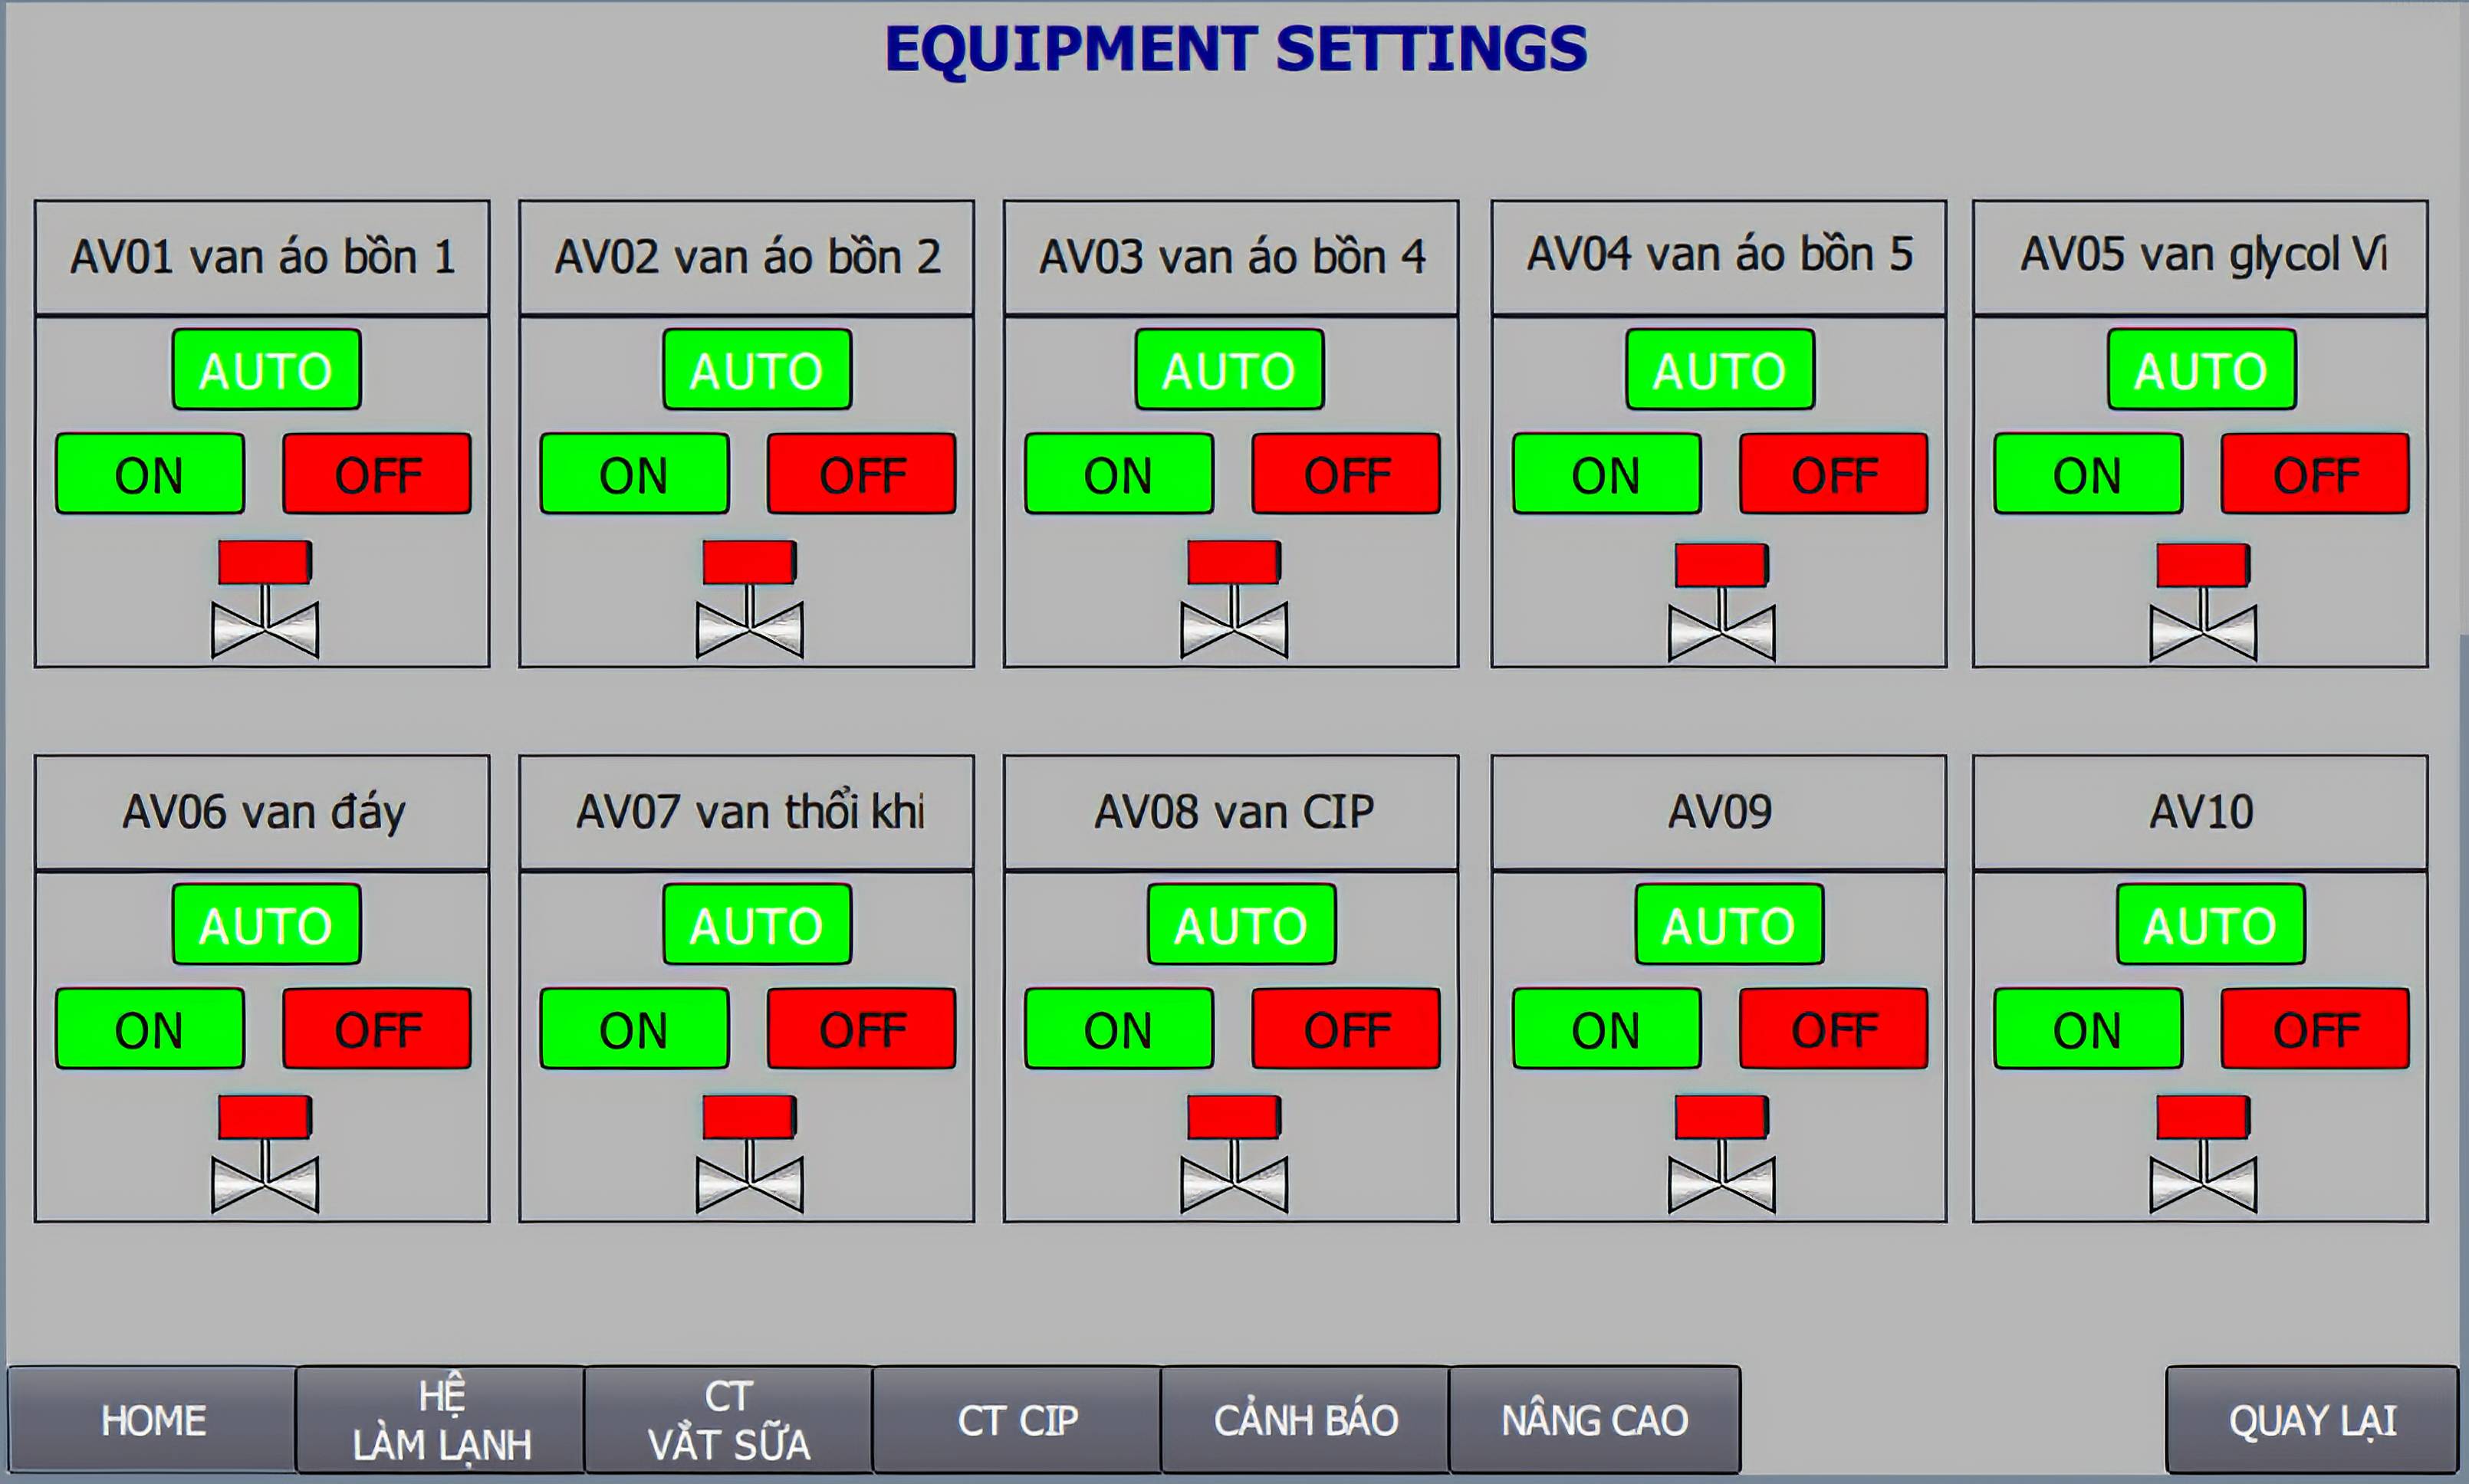Toggle AUTO mode for AV08 van CIP

(1241, 924)
